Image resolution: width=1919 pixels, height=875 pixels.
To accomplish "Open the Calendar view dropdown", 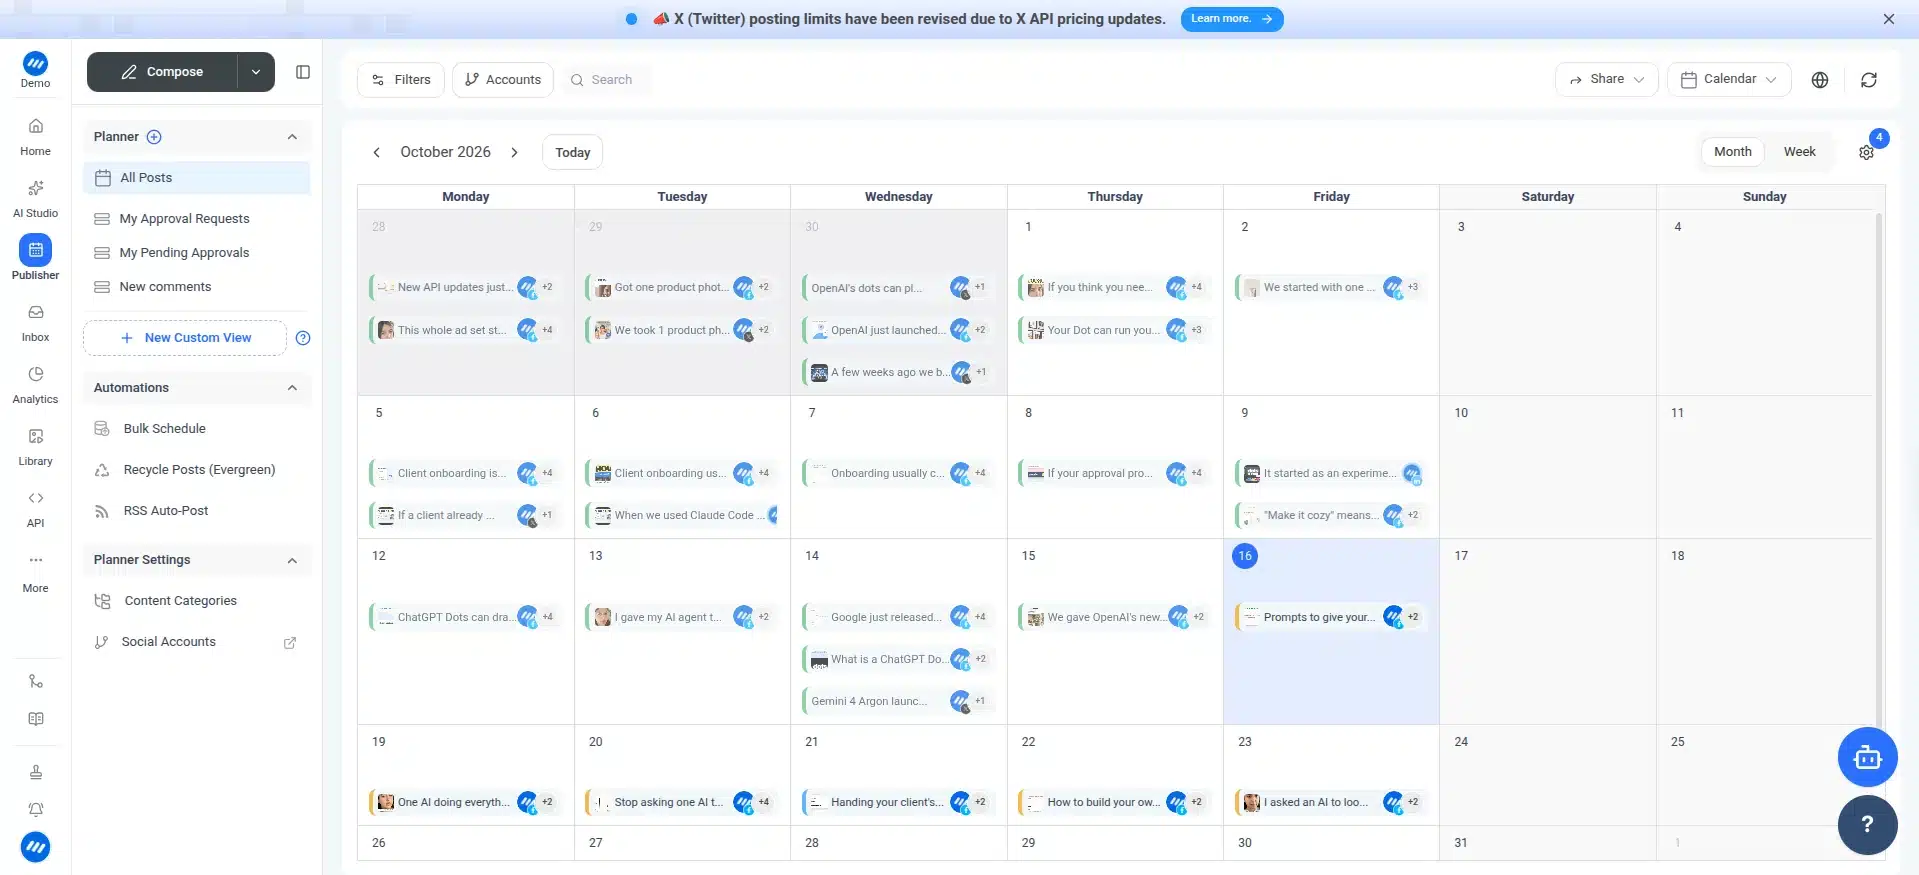I will [x=1728, y=79].
